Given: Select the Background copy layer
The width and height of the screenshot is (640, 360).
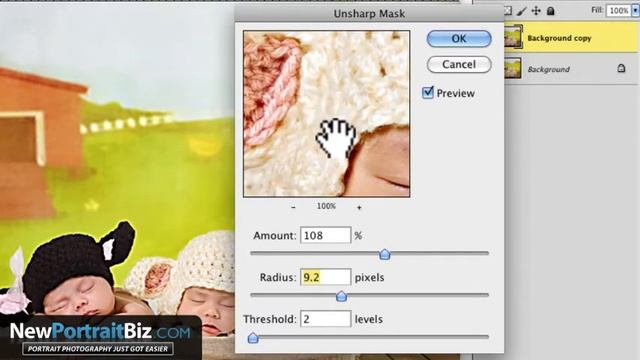Looking at the screenshot, I should (571, 38).
